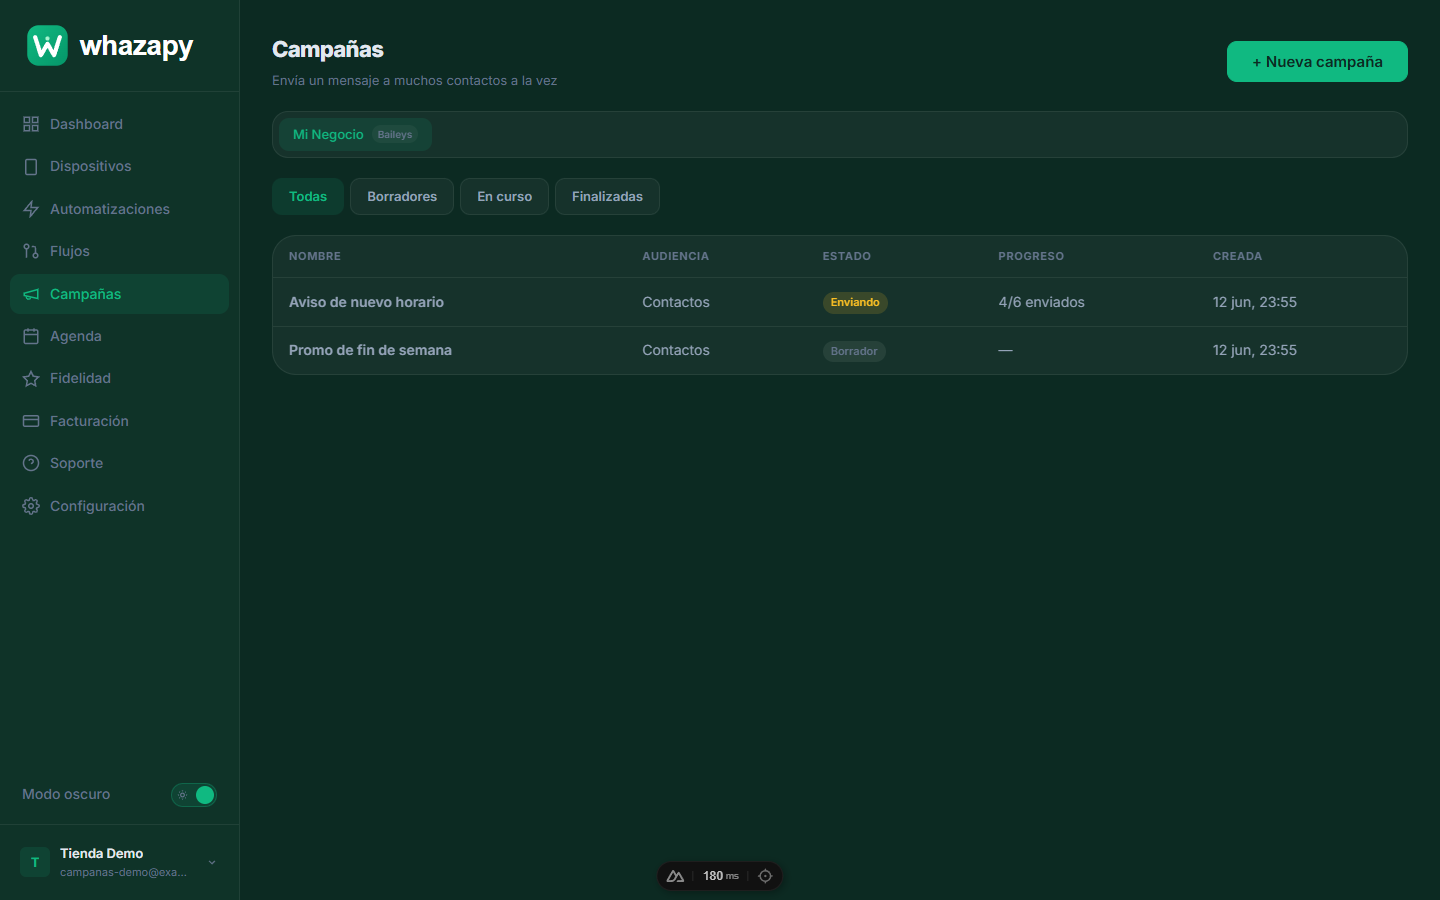Click creation date of Promo de fin de semana
This screenshot has width=1440, height=900.
pos(1255,350)
